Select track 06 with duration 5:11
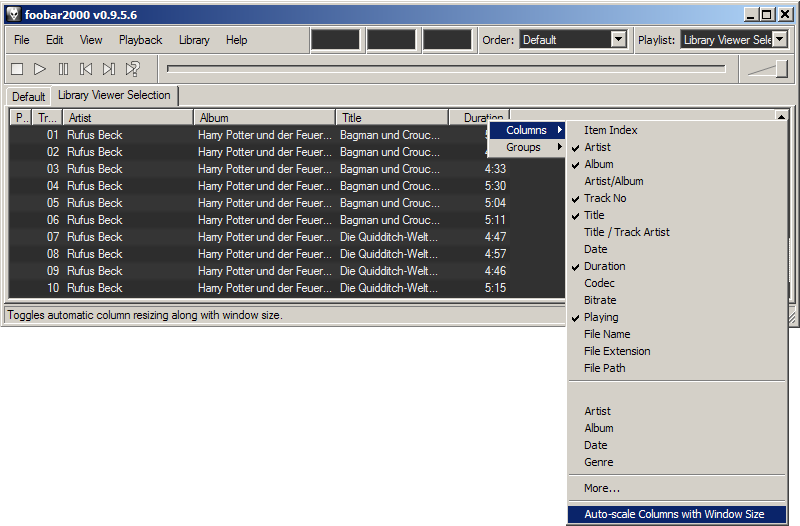 point(259,220)
